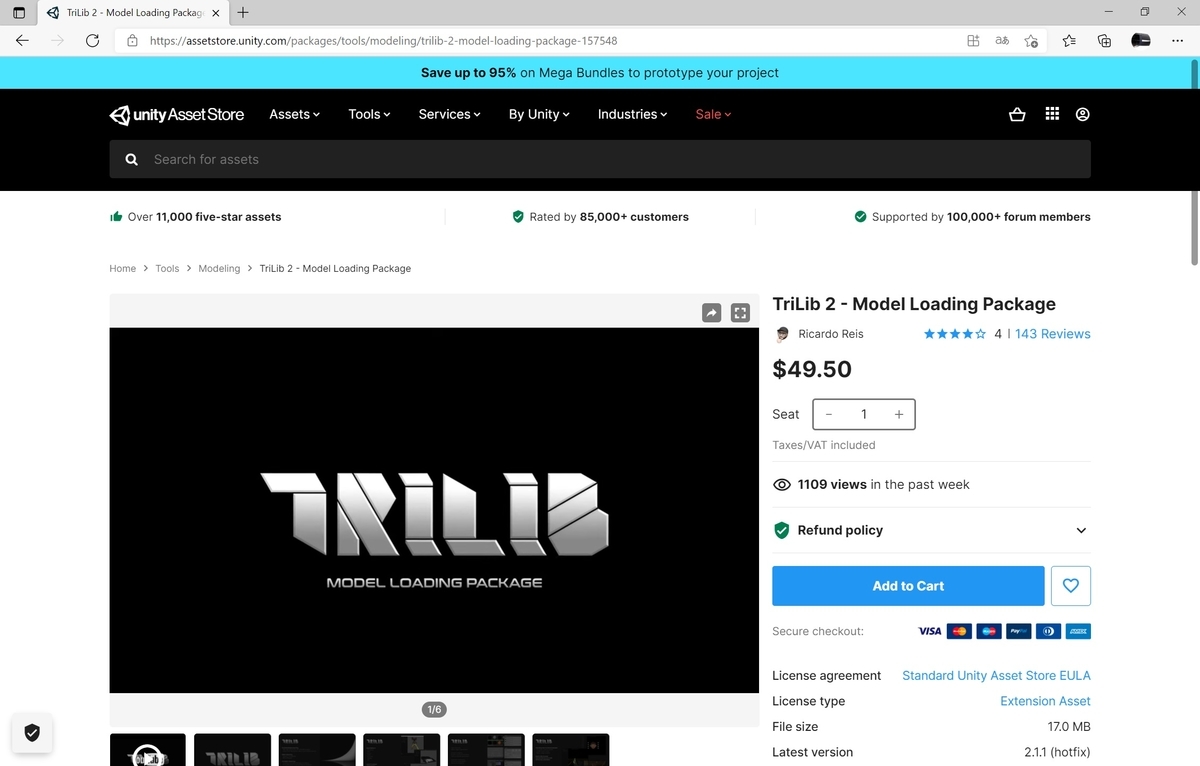Viewport: 1200px width, 766px height.
Task: Reload the page
Action: point(92,41)
